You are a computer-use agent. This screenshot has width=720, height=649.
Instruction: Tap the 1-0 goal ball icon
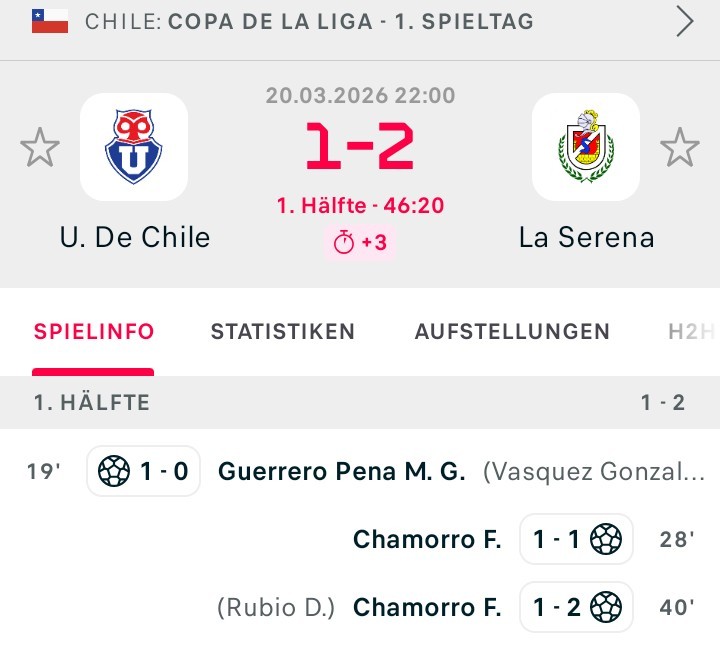tap(114, 471)
